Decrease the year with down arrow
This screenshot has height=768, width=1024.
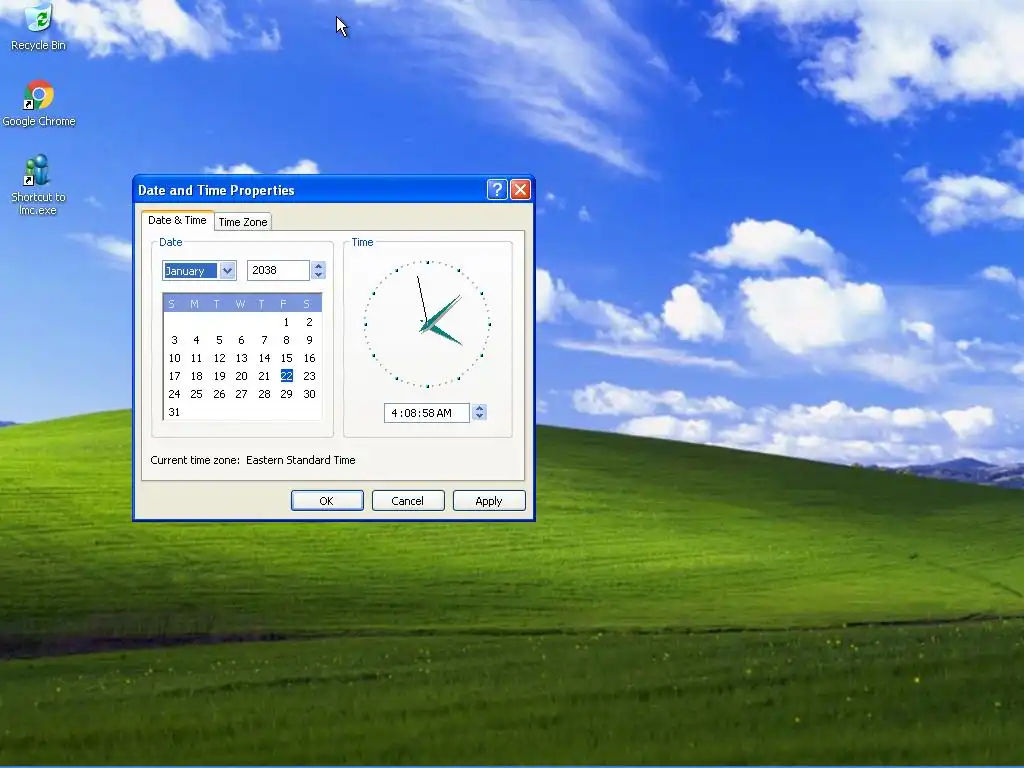pos(318,275)
